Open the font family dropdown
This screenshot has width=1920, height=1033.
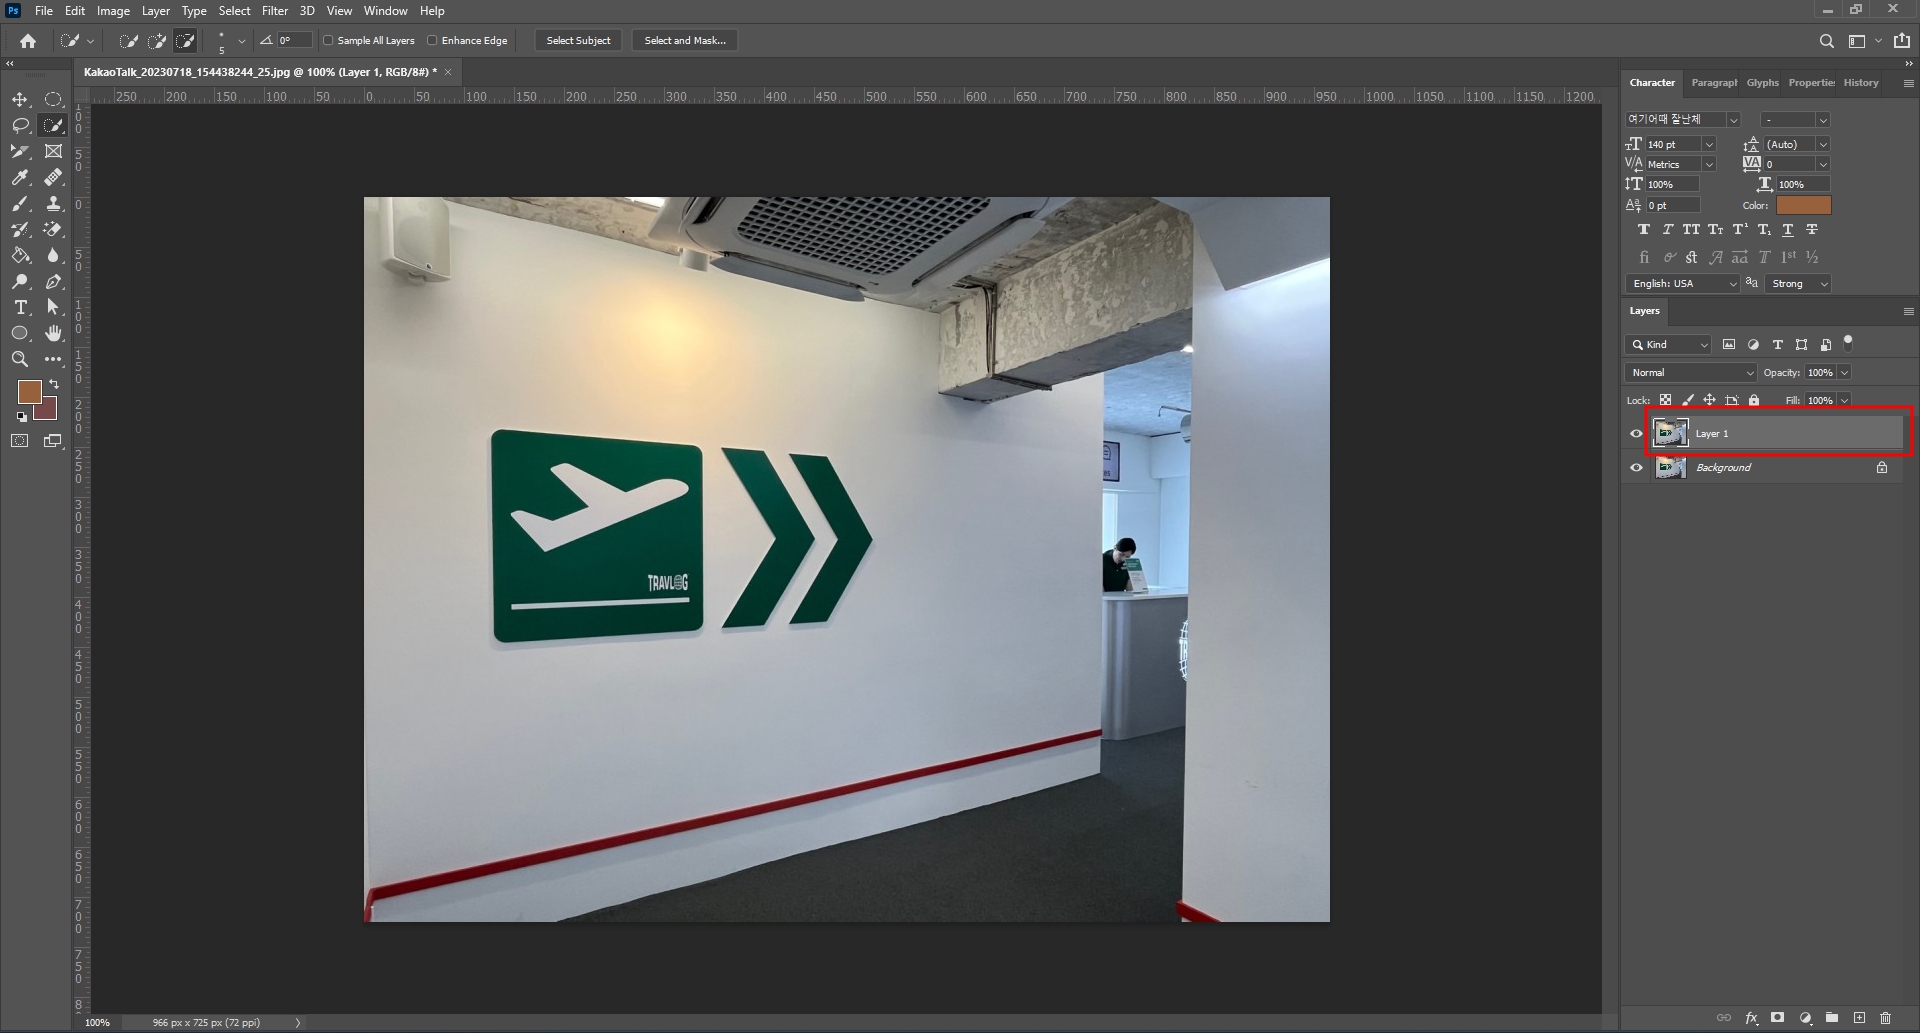pyautogui.click(x=1734, y=120)
